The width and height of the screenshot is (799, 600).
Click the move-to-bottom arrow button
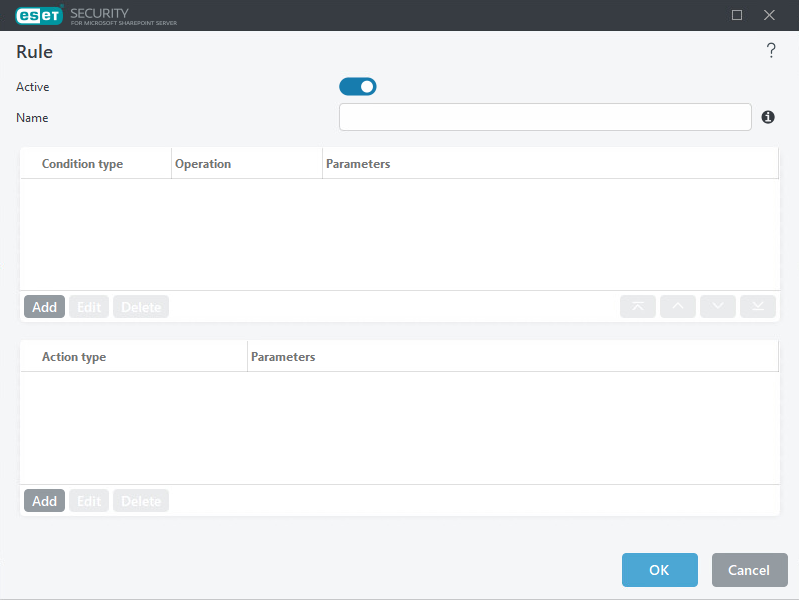[758, 307]
